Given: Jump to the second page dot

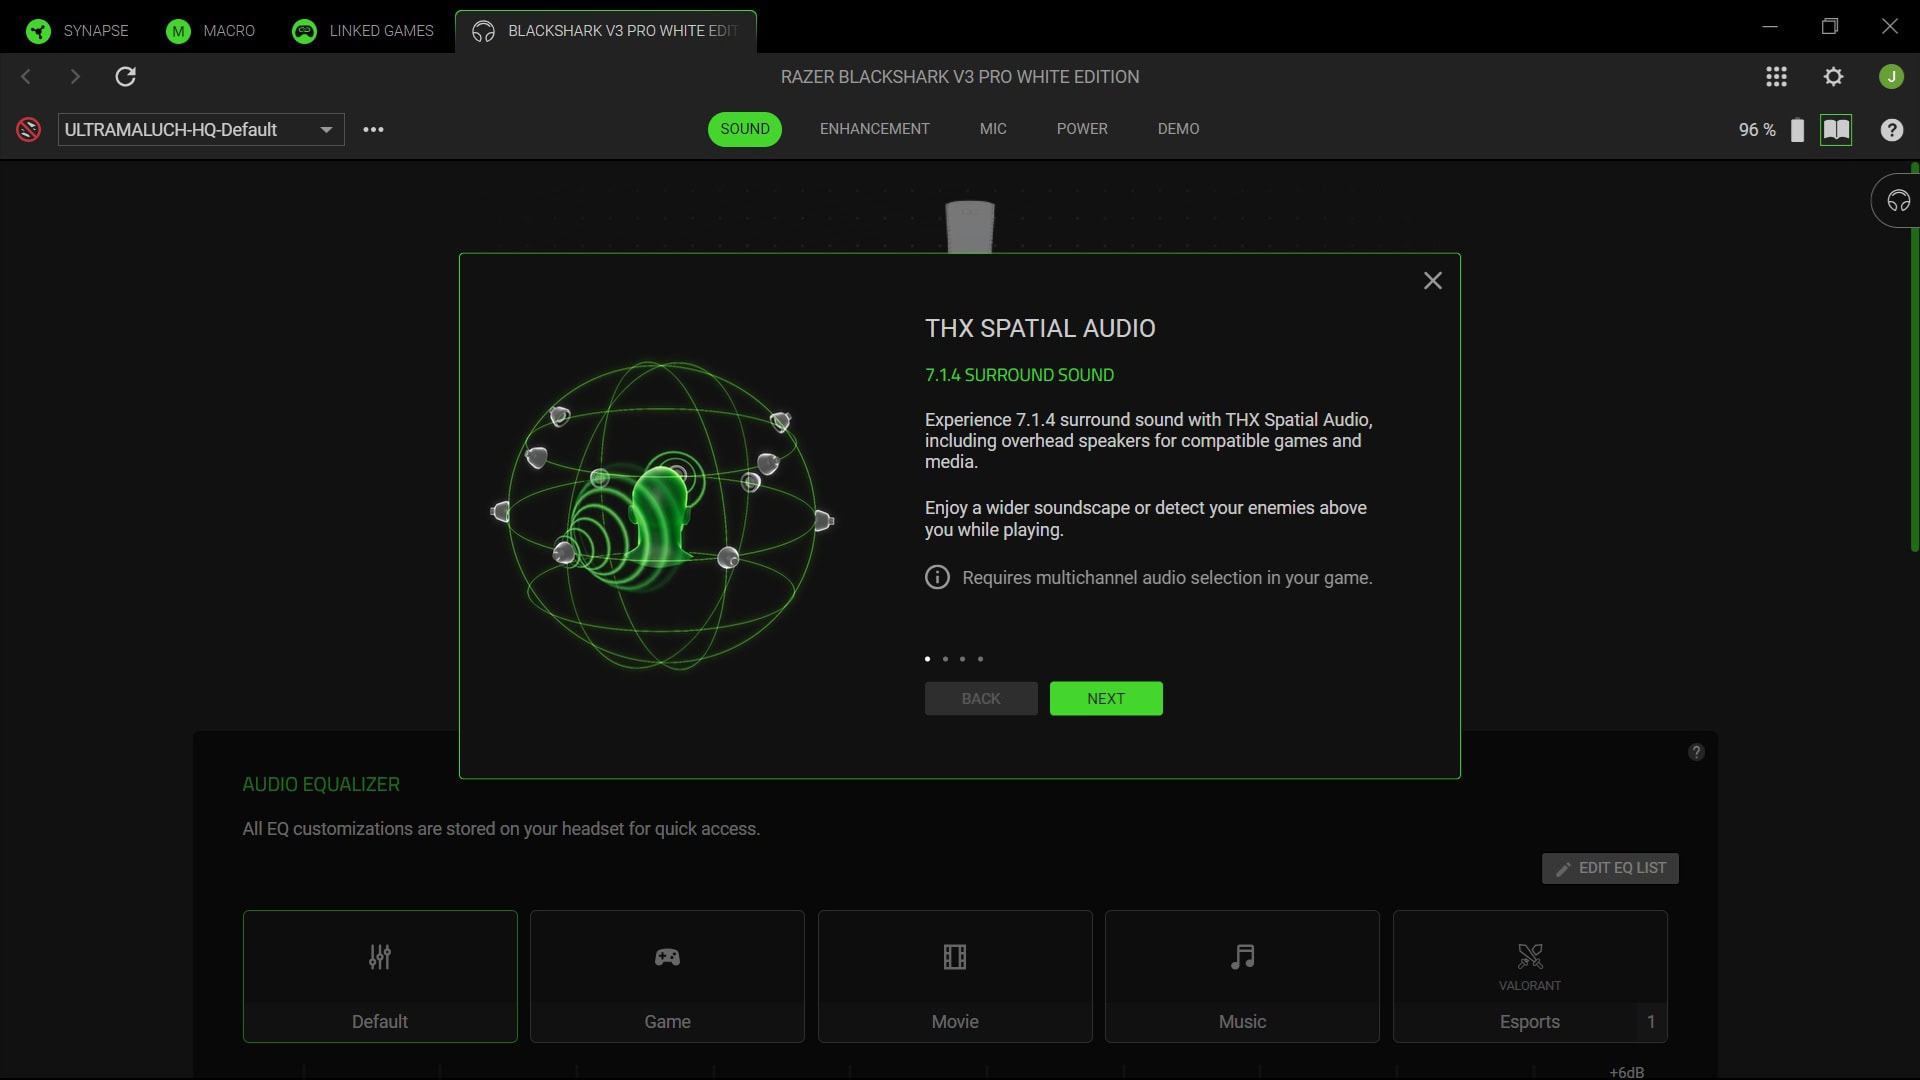Looking at the screenshot, I should coord(945,659).
